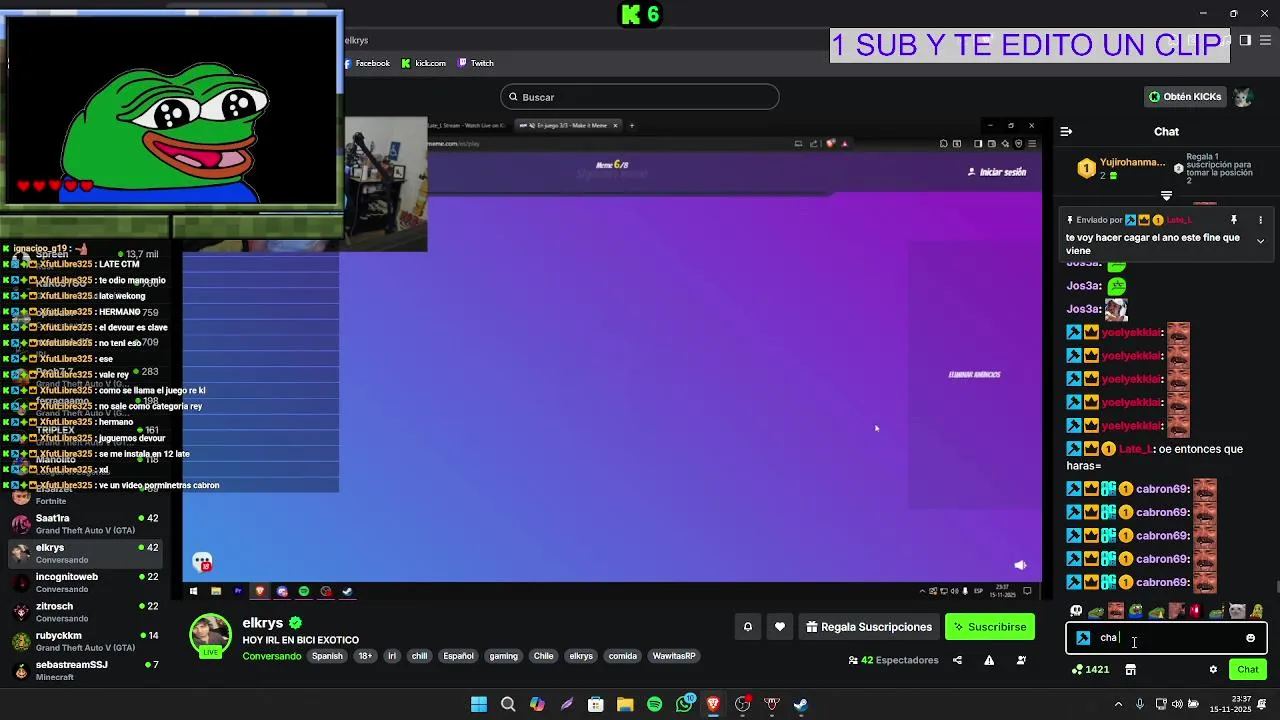Open chat settings gear icon
The width and height of the screenshot is (1280, 720).
pyautogui.click(x=1213, y=669)
